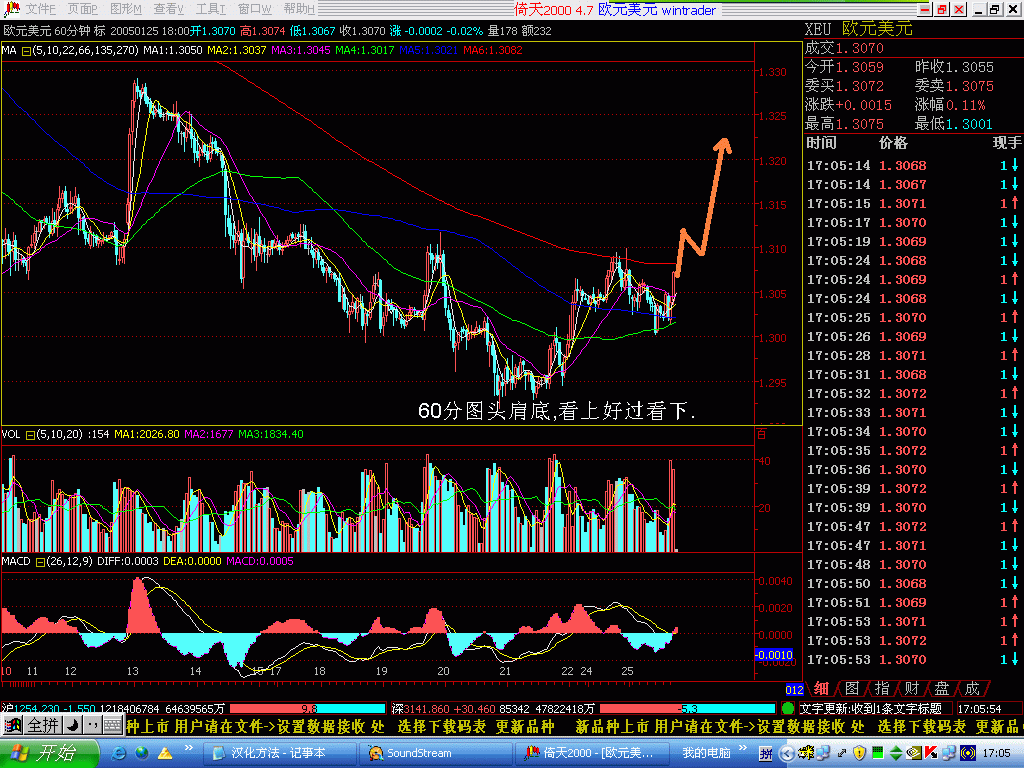Screen dimensions: 1024x768
Task: Click the DIFF:0.0003 MACD label
Action: [x=127, y=562]
